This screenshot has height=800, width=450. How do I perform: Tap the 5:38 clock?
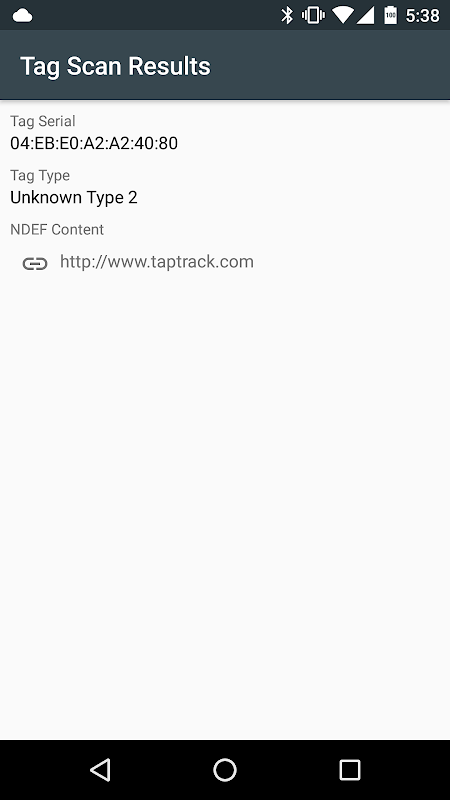click(x=422, y=16)
